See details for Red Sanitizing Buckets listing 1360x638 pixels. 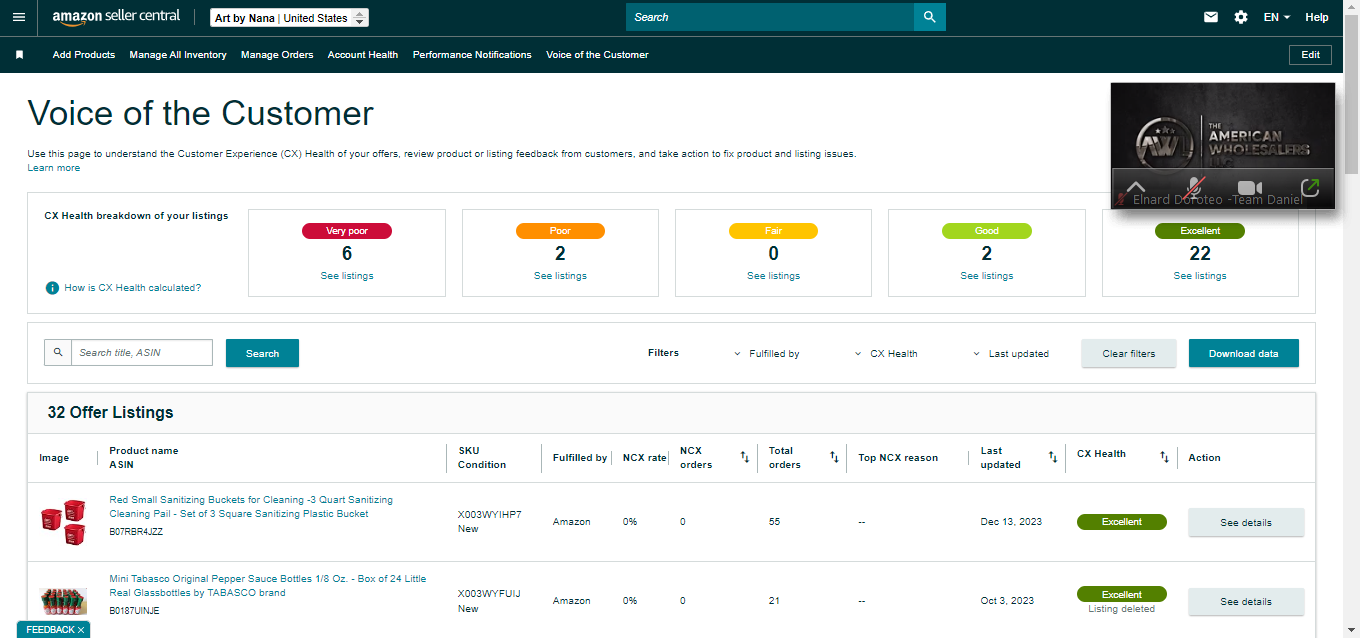point(1246,522)
